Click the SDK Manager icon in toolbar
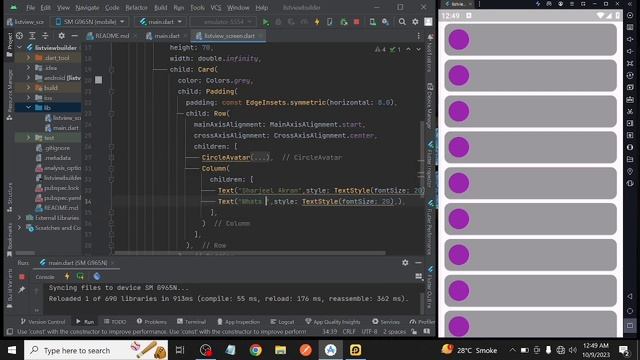 pyautogui.click(x=385, y=22)
